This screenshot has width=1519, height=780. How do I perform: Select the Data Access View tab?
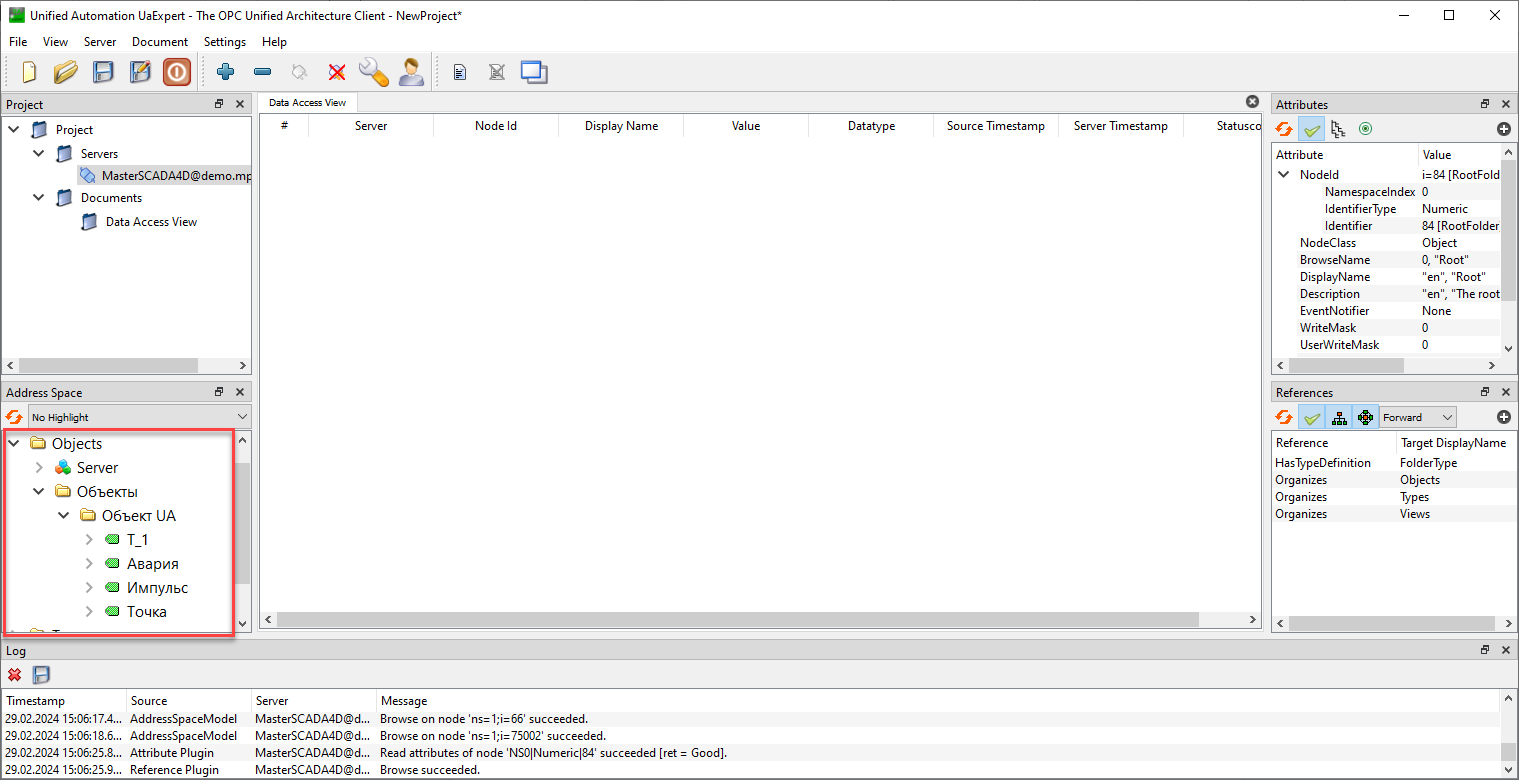click(307, 102)
